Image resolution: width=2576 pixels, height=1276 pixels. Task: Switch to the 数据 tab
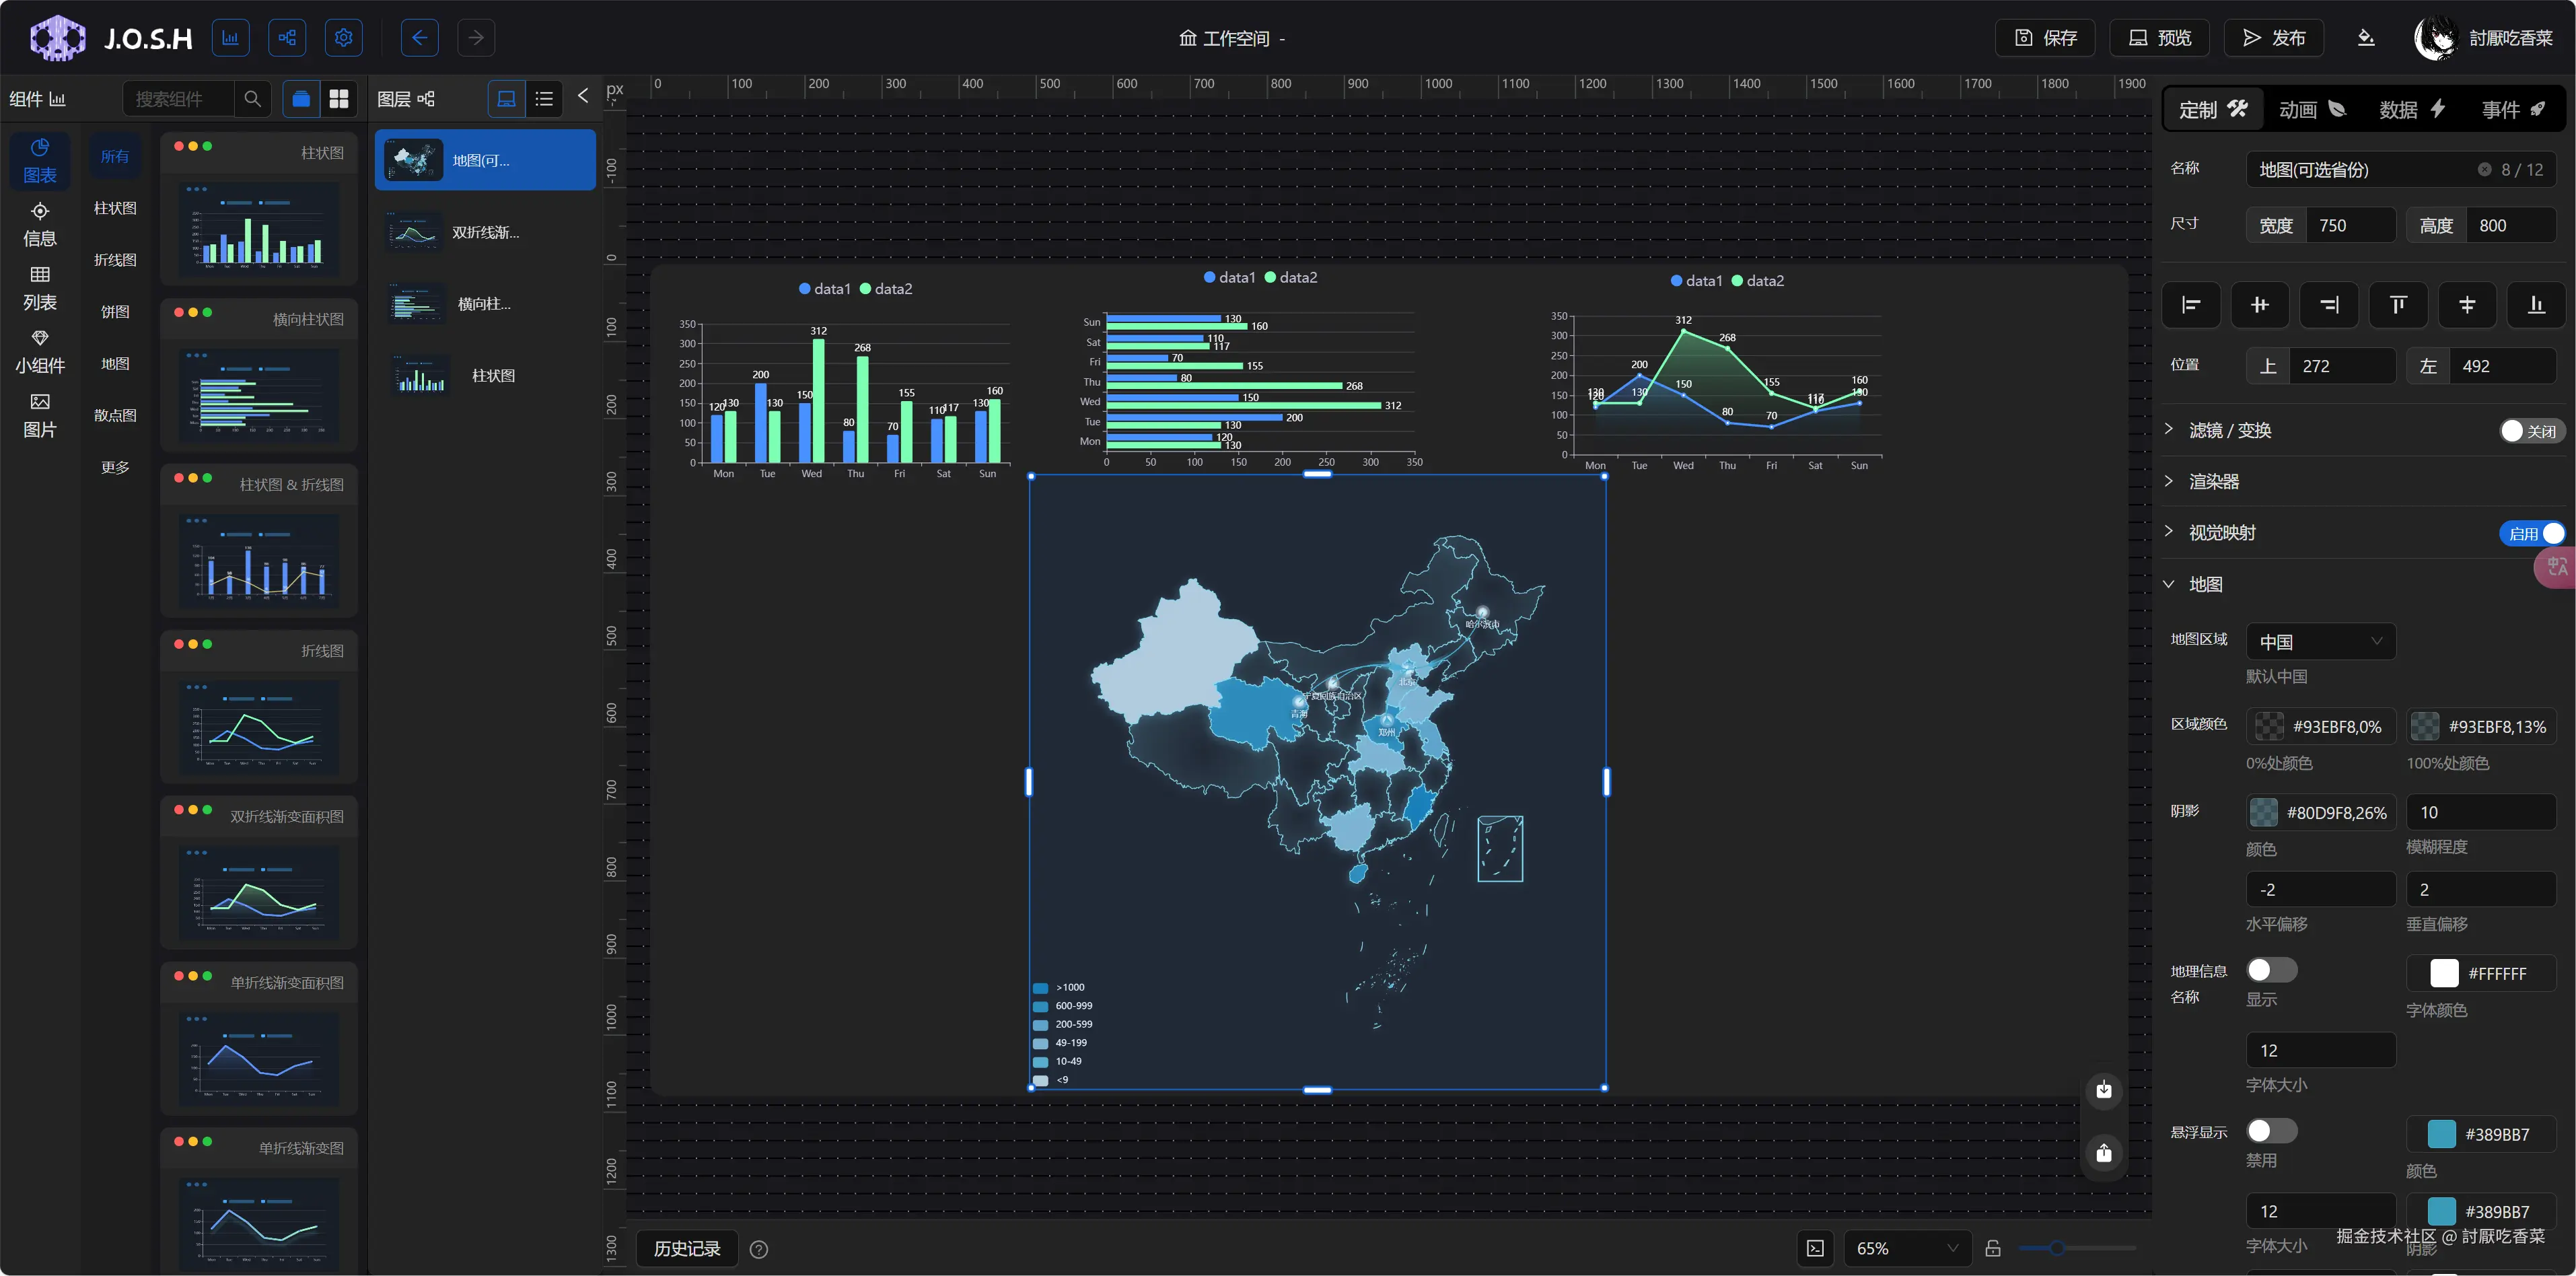pyautogui.click(x=2411, y=109)
